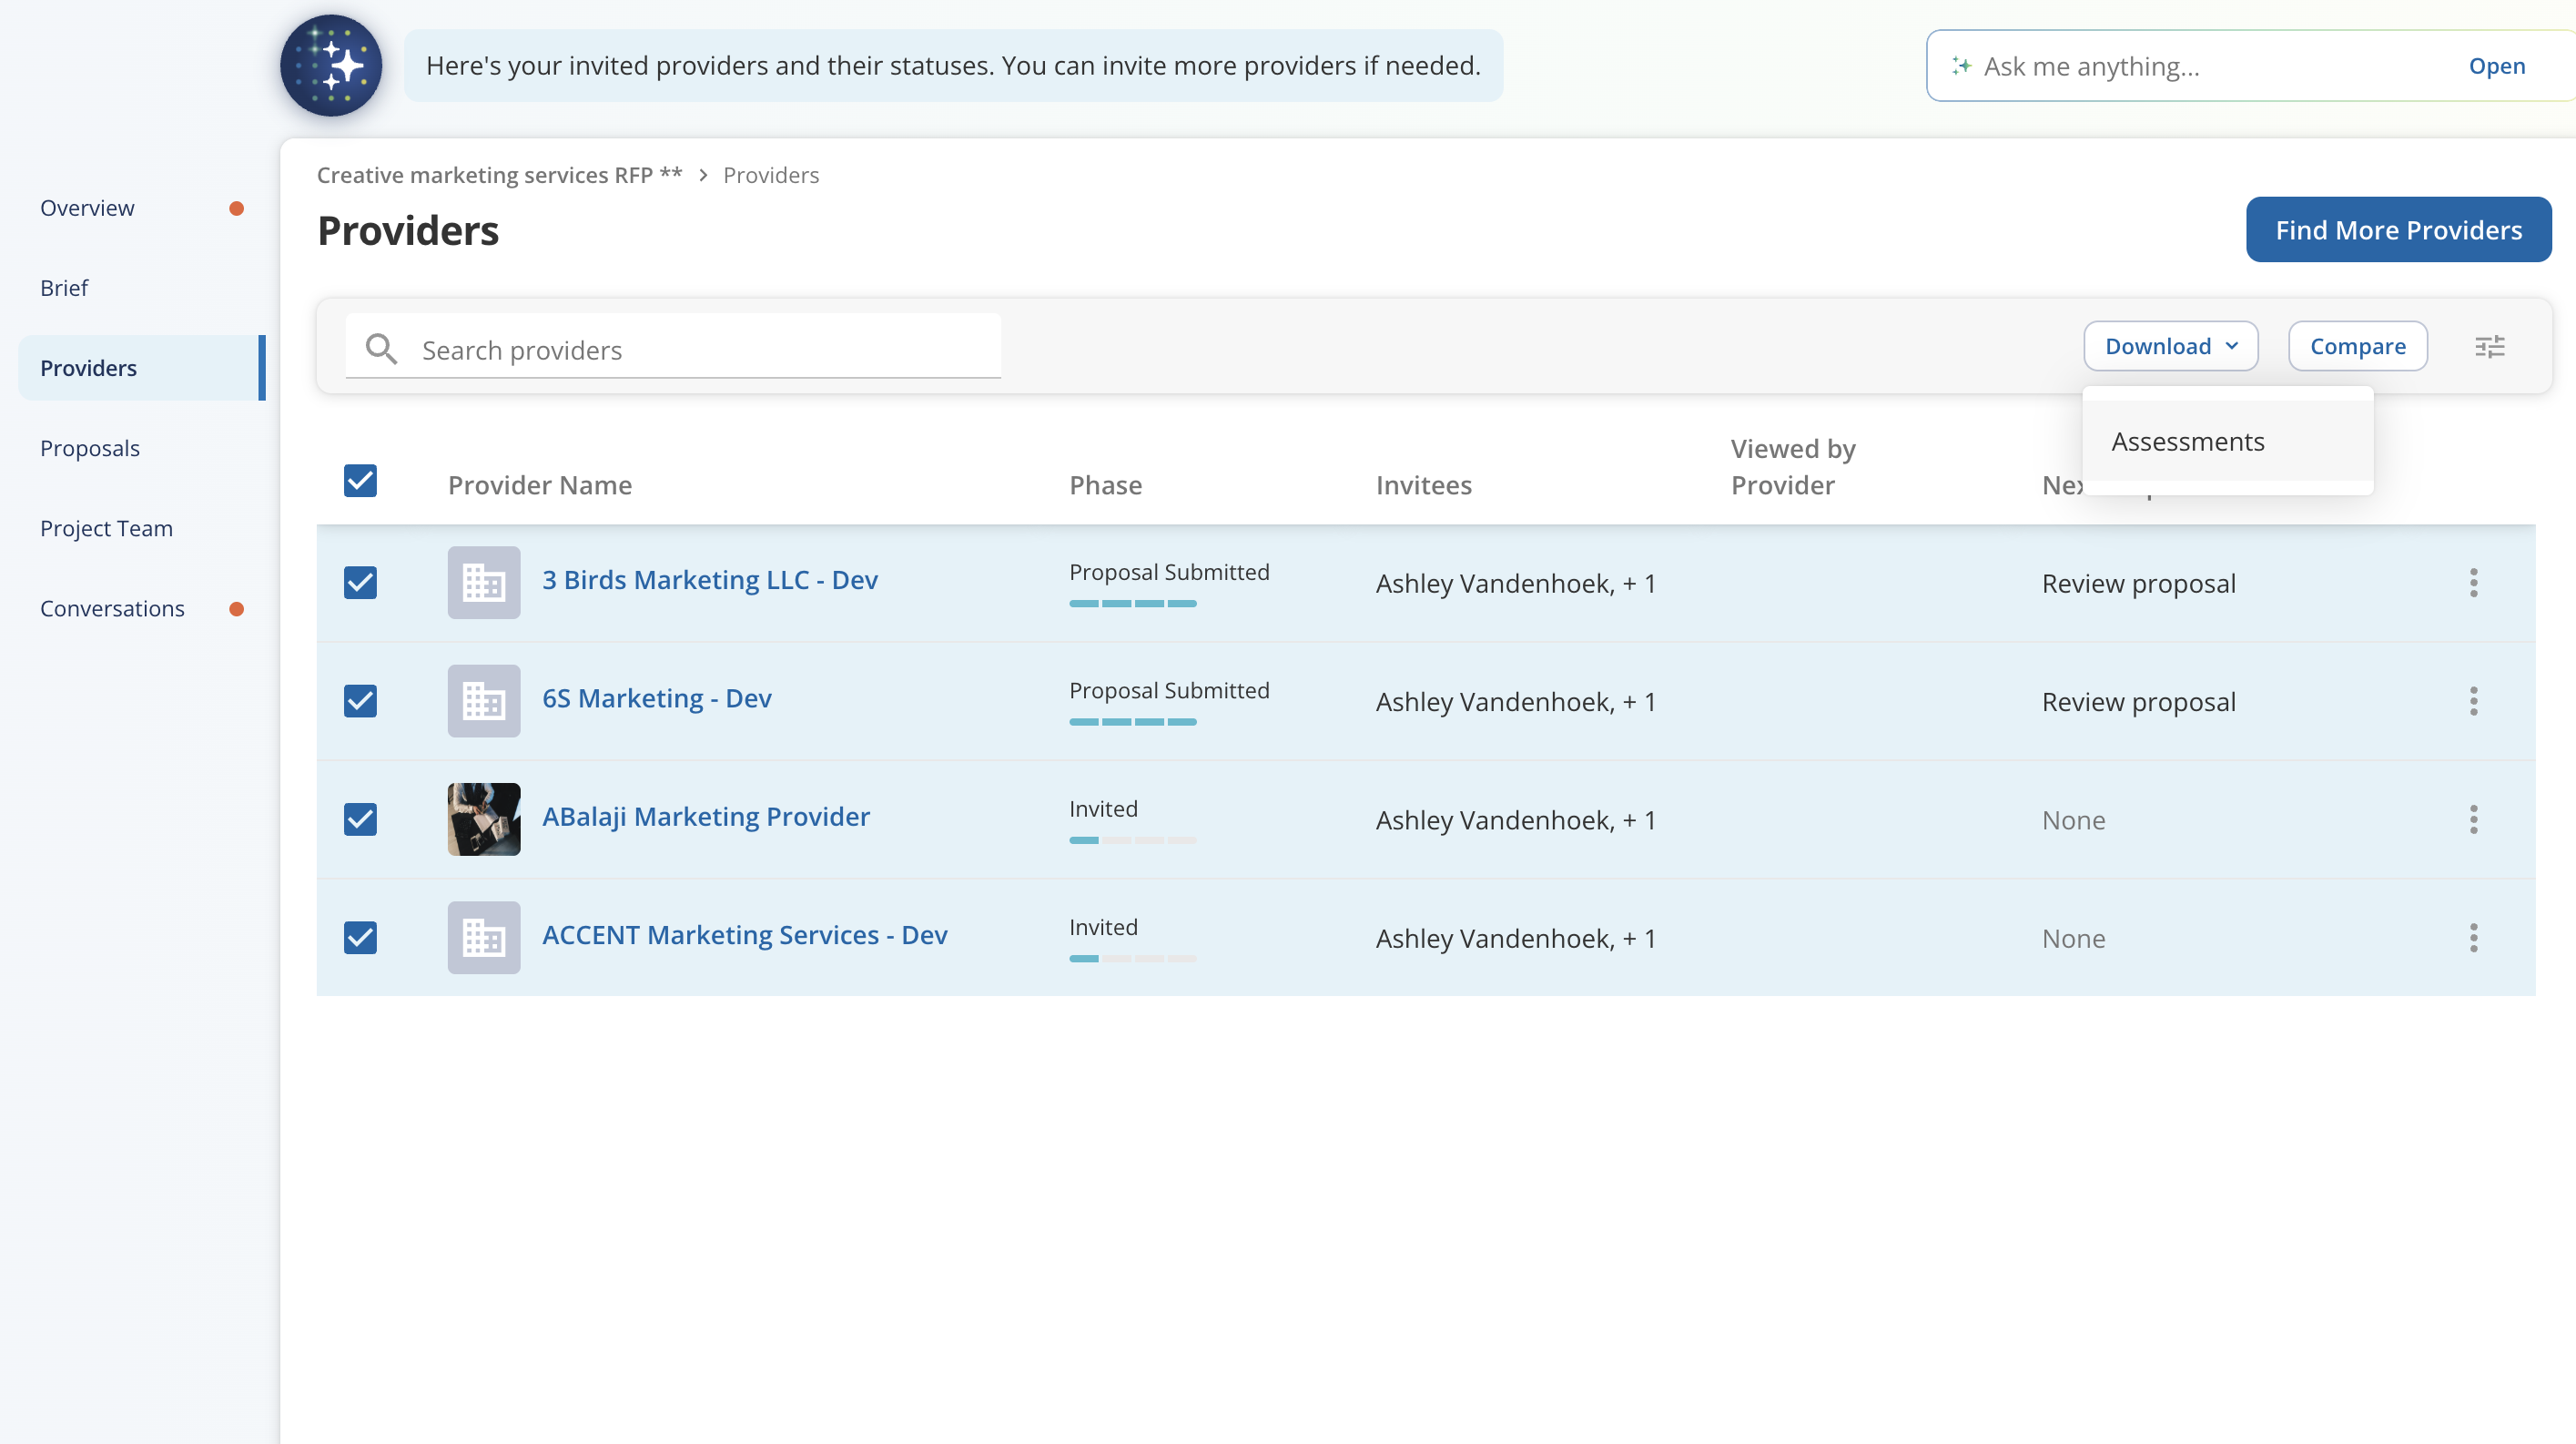Click the search magnifier icon
2576x1444 pixels.
pyautogui.click(x=381, y=349)
